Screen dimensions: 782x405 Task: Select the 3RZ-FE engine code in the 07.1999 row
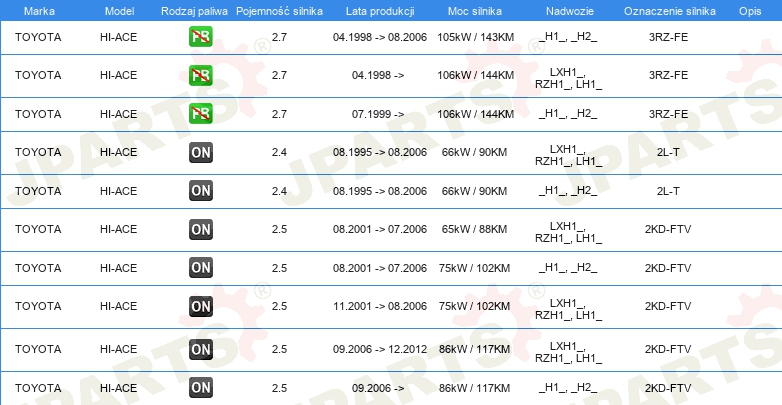pos(668,114)
